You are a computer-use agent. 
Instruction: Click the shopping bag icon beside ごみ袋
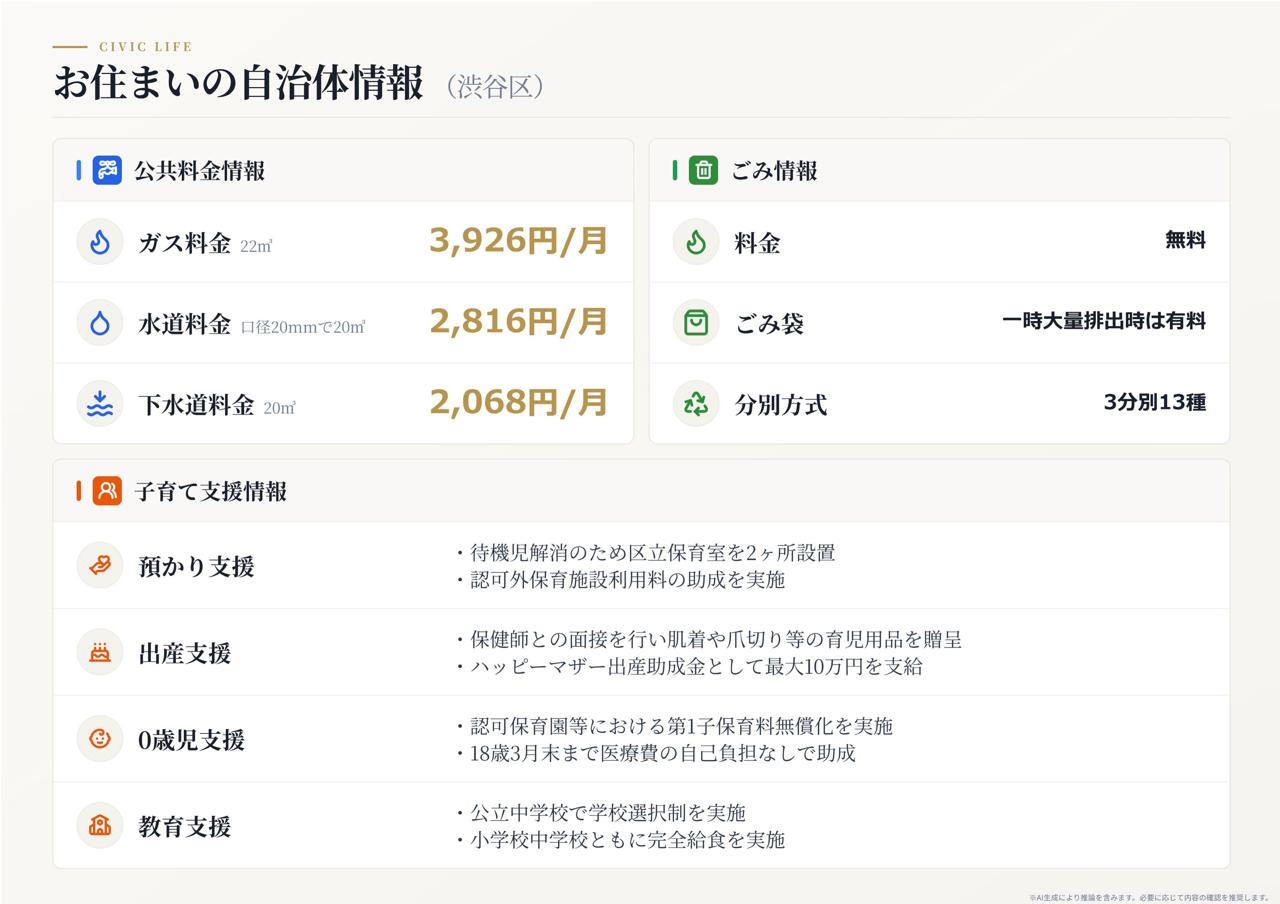click(x=696, y=323)
